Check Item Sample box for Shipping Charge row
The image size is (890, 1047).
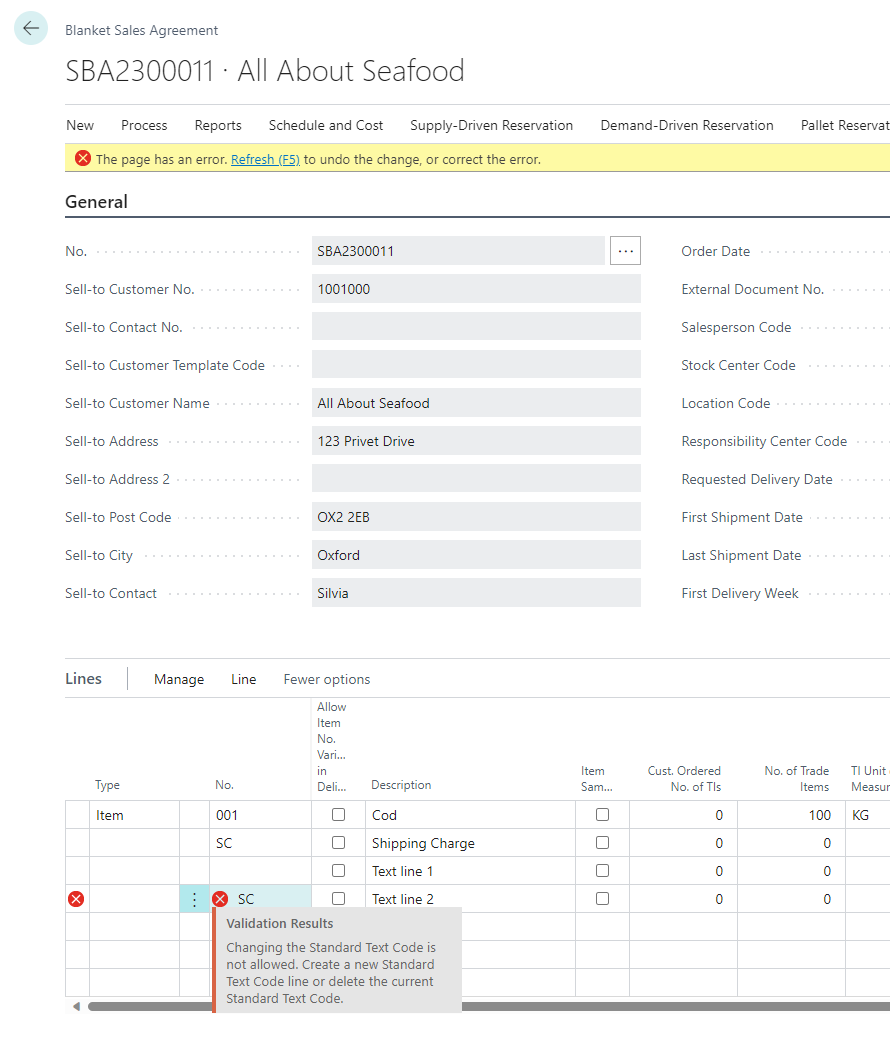602,843
